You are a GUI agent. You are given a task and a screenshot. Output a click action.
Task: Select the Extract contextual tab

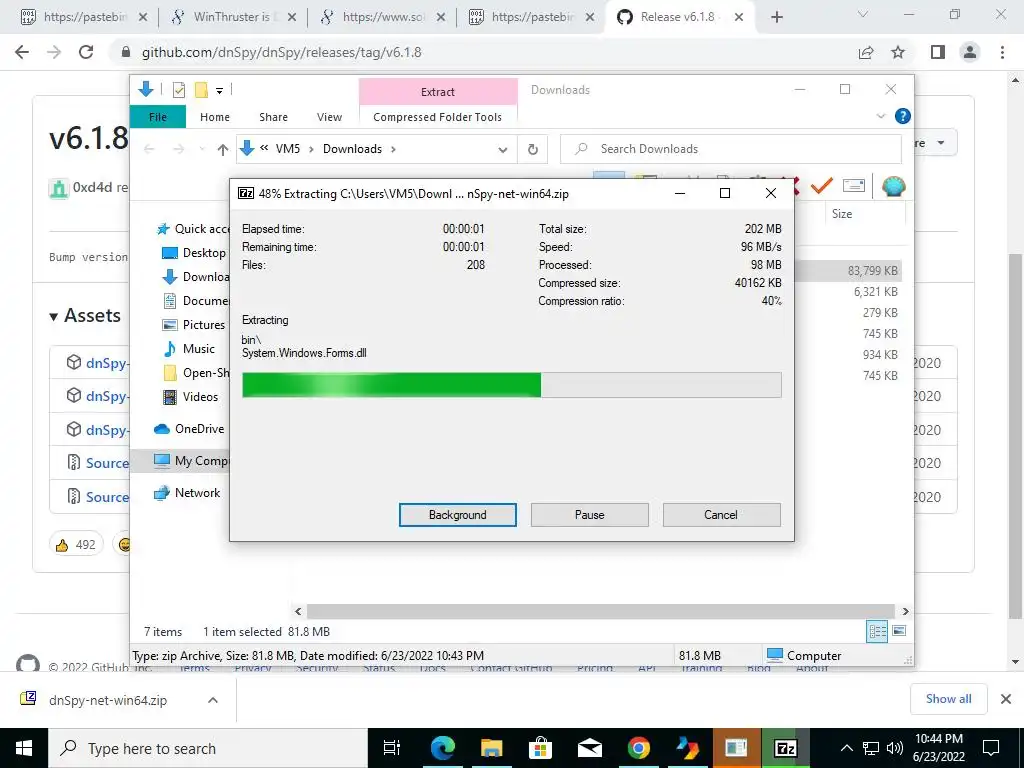438,92
